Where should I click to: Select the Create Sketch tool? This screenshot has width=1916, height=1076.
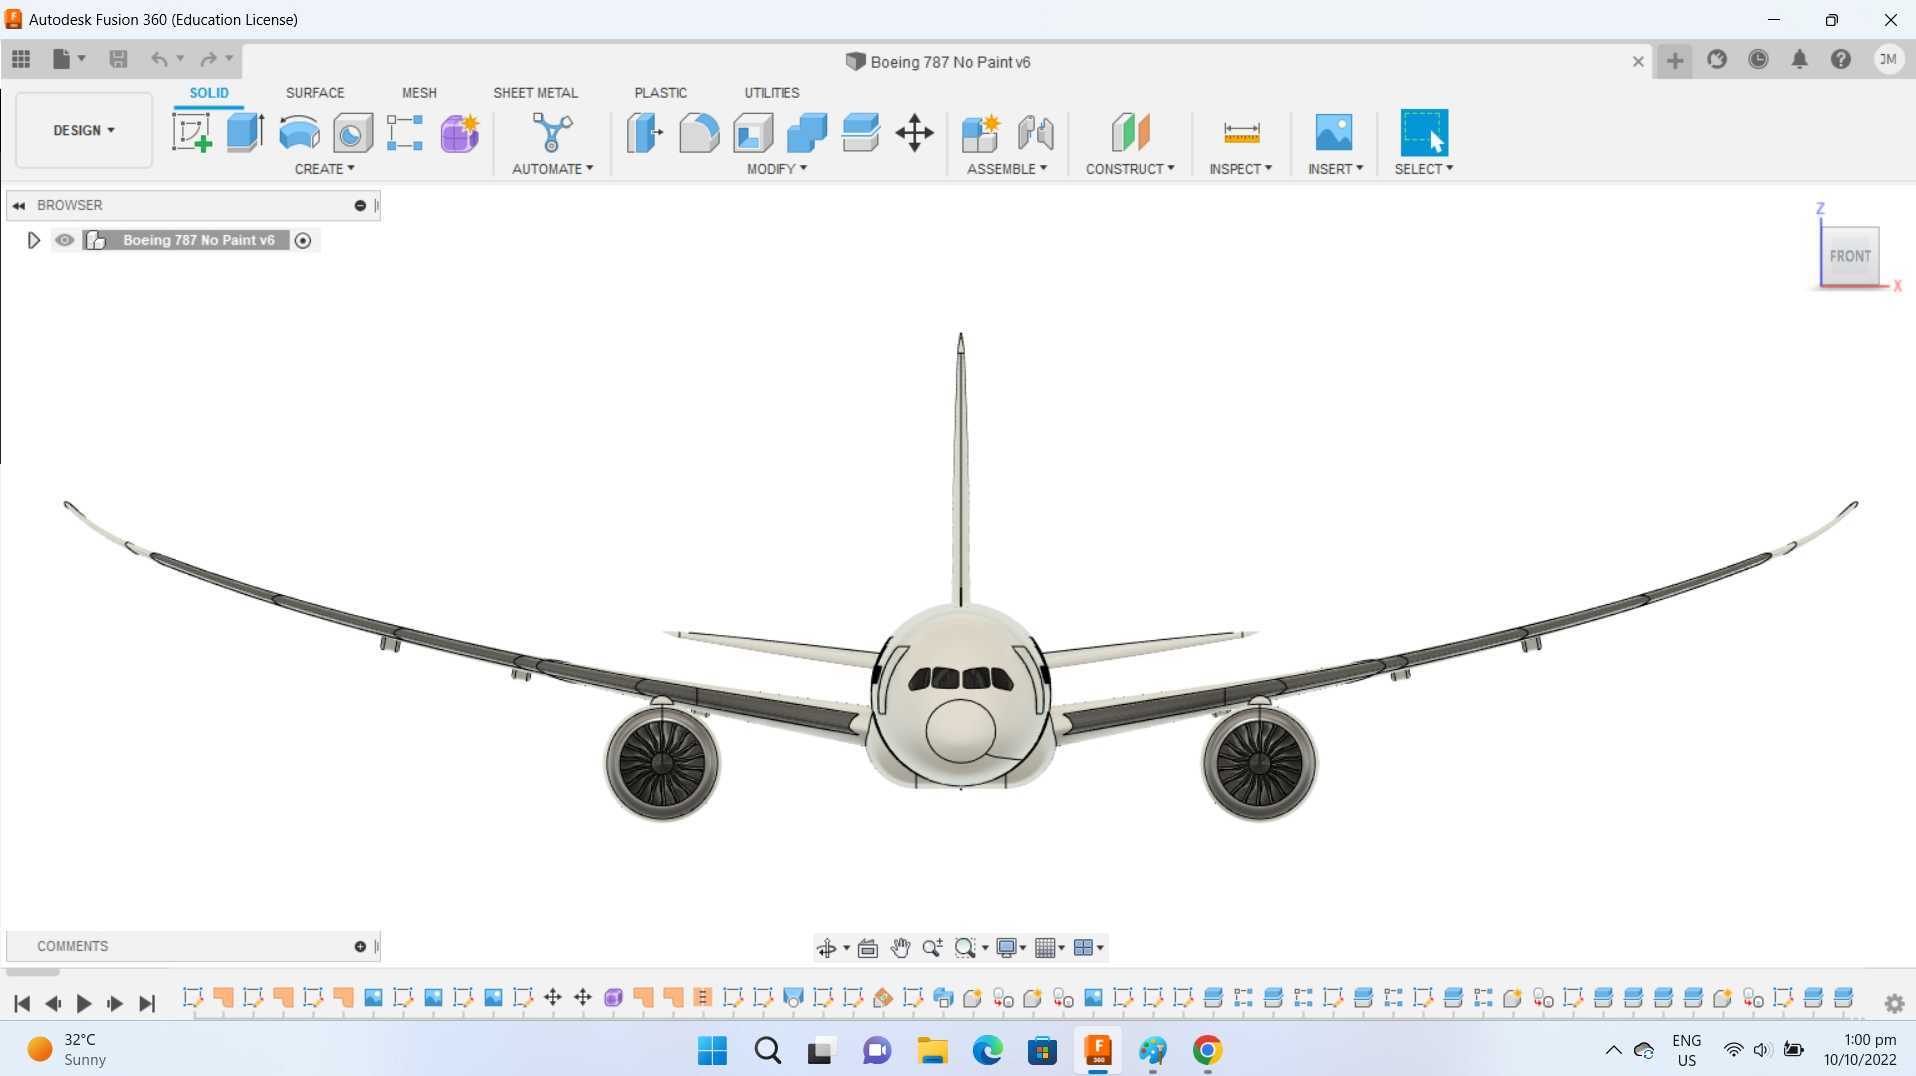(191, 132)
